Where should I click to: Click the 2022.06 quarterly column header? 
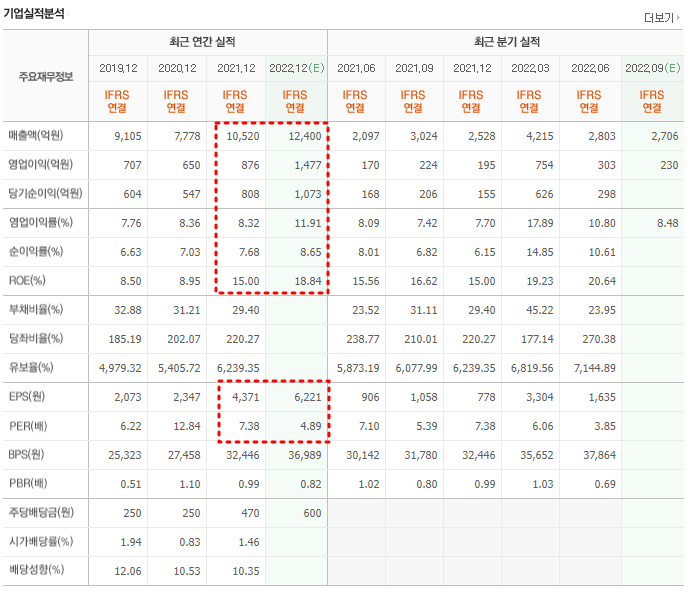590,68
